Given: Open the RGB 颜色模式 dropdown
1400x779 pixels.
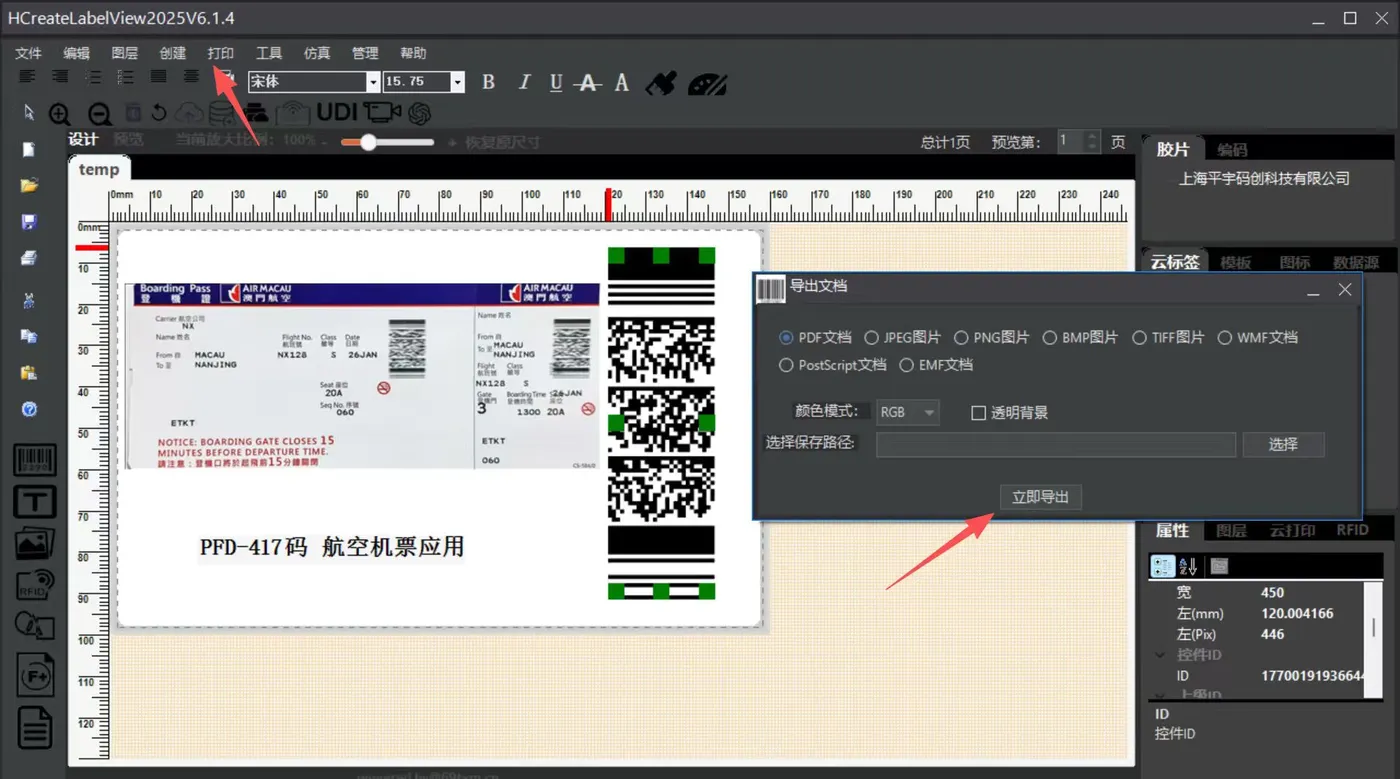Looking at the screenshot, I should (908, 412).
